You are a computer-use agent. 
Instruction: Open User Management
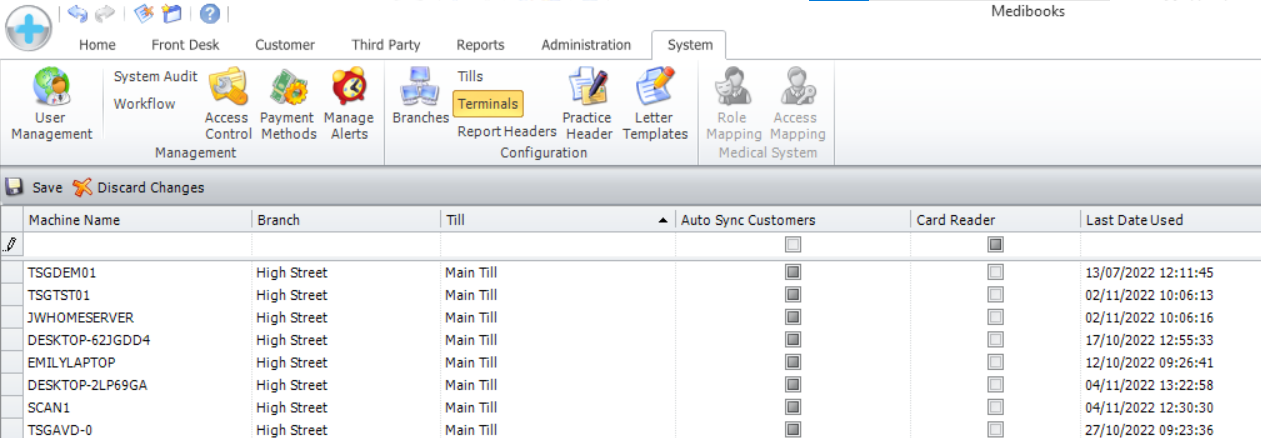[51, 104]
